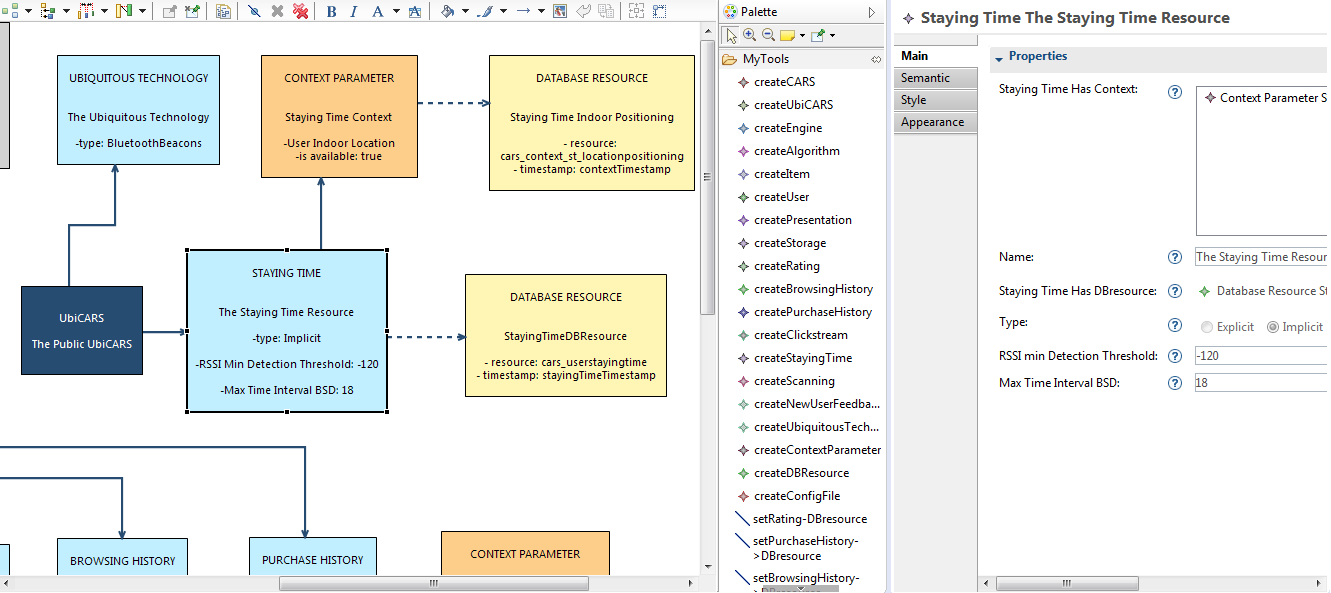The height and width of the screenshot is (593, 1331).
Task: Click the Italic font style icon
Action: [x=353, y=11]
